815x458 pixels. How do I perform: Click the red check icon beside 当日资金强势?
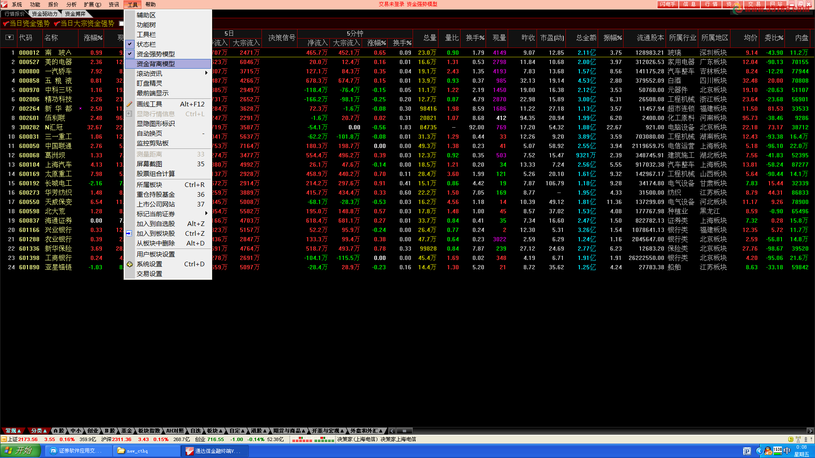point(5,23)
